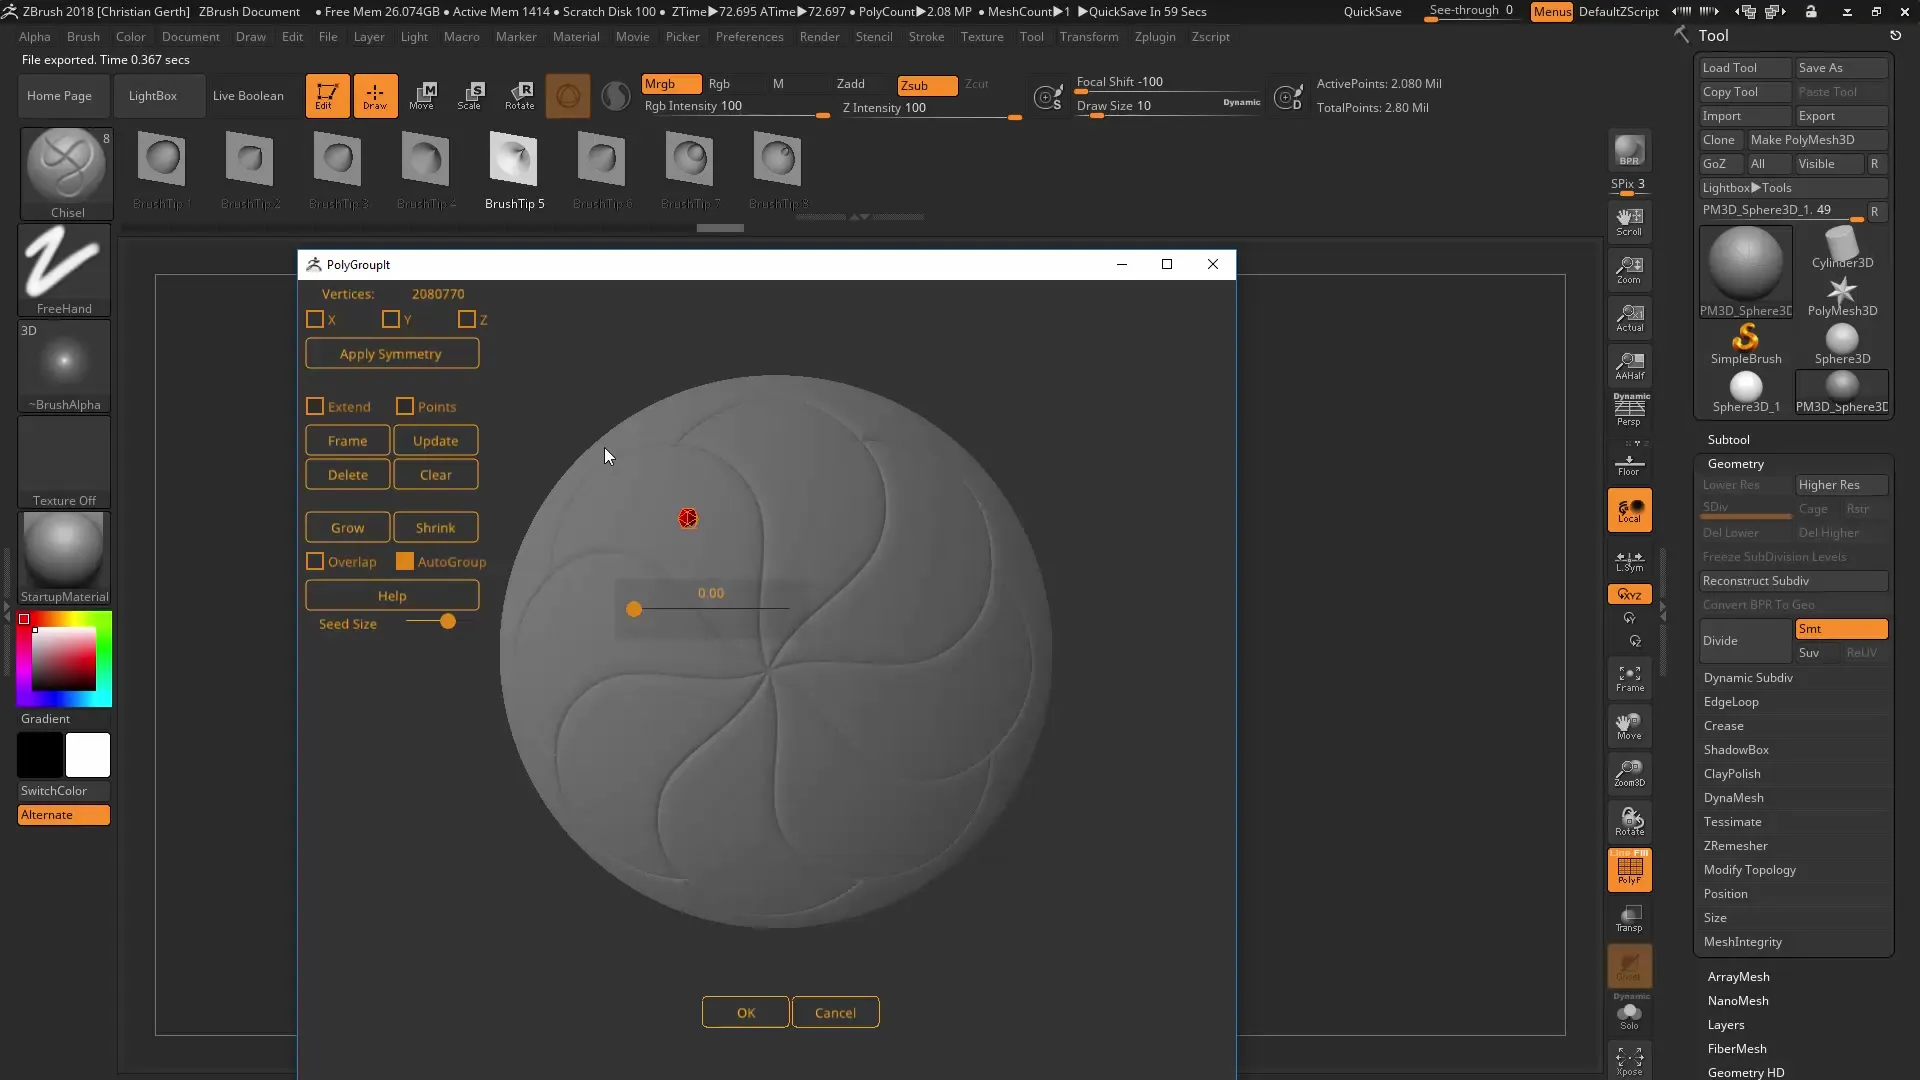
Task: Click Apply Symmetry button
Action: [392, 353]
